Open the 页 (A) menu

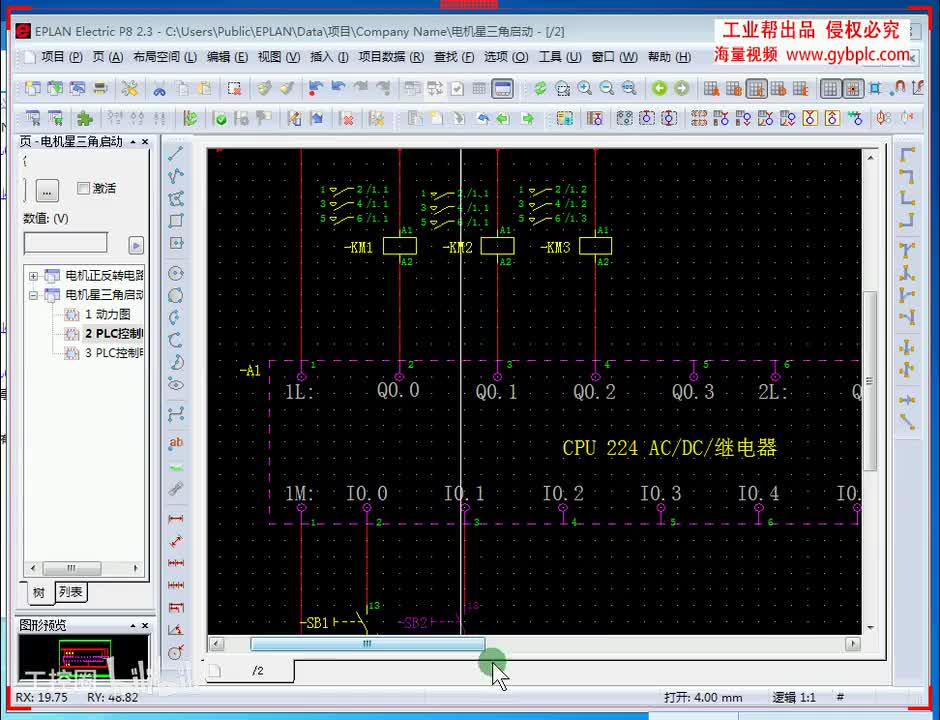point(108,57)
